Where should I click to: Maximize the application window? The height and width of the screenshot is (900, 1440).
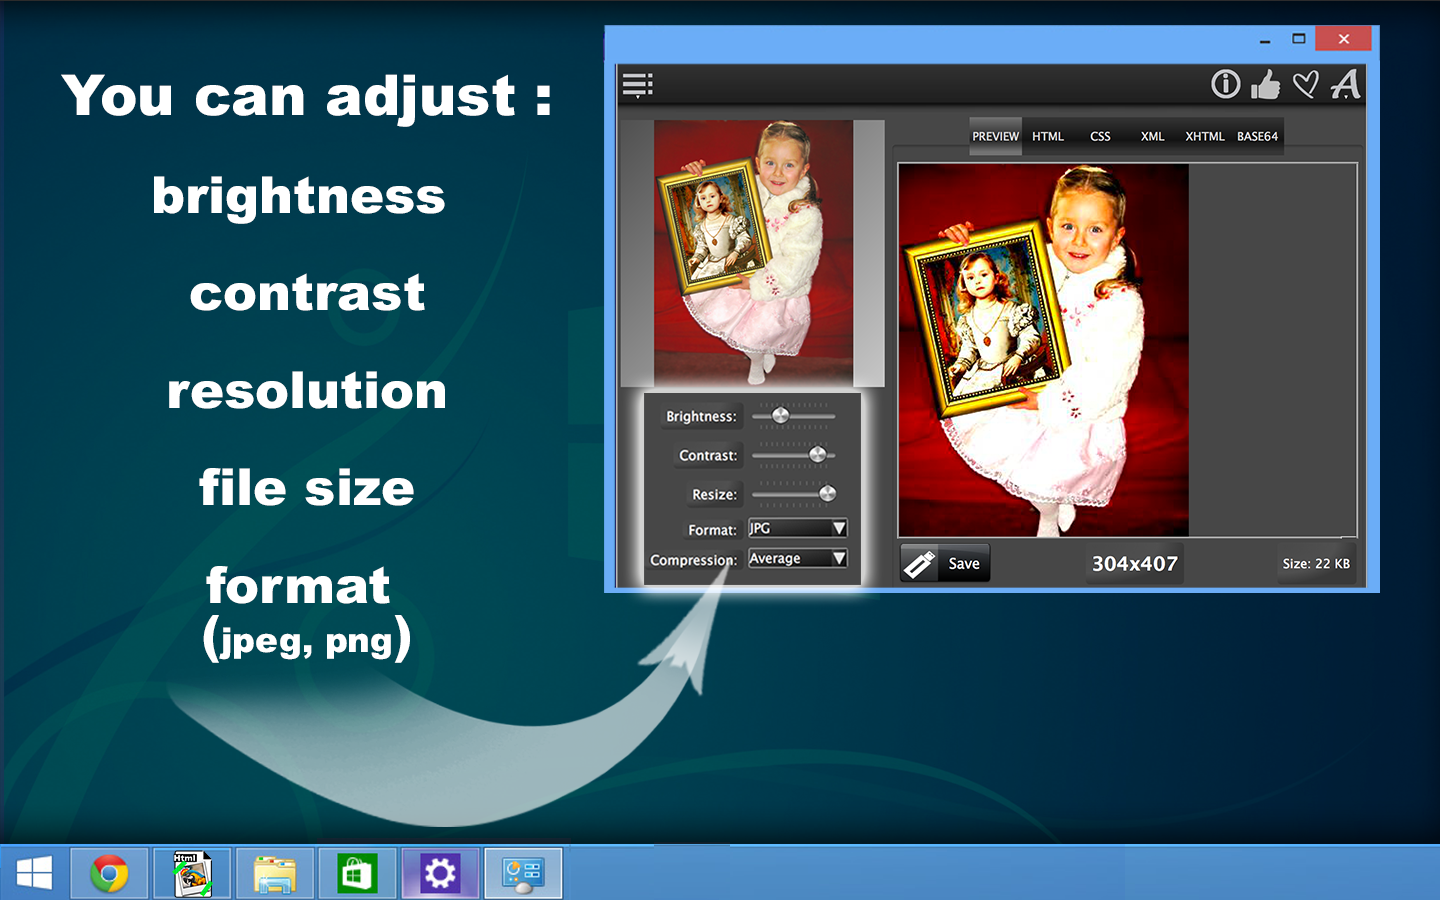[x=1299, y=39]
